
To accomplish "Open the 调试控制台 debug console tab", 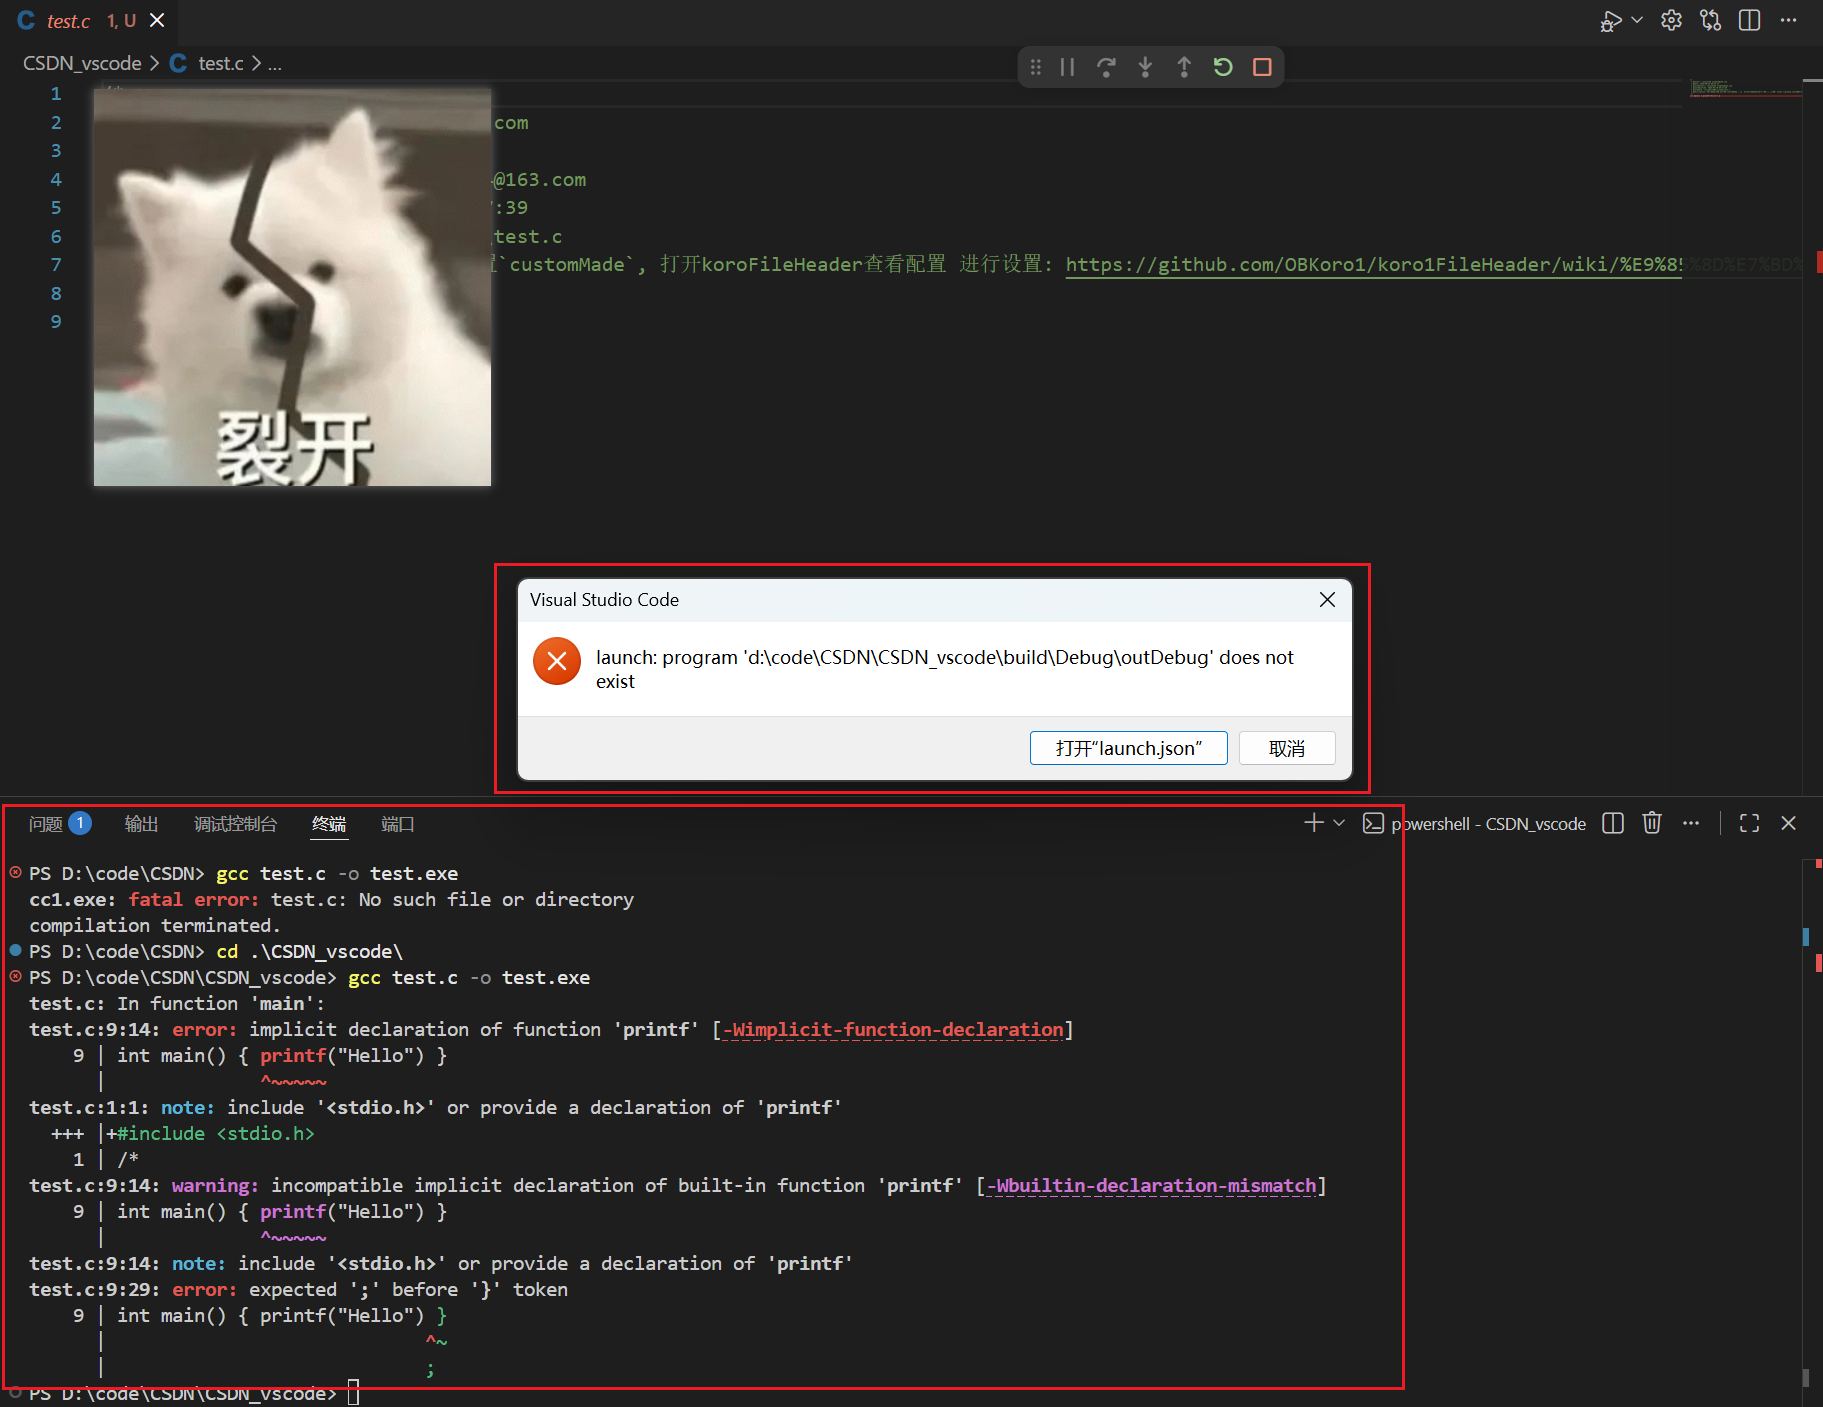I will pos(235,824).
